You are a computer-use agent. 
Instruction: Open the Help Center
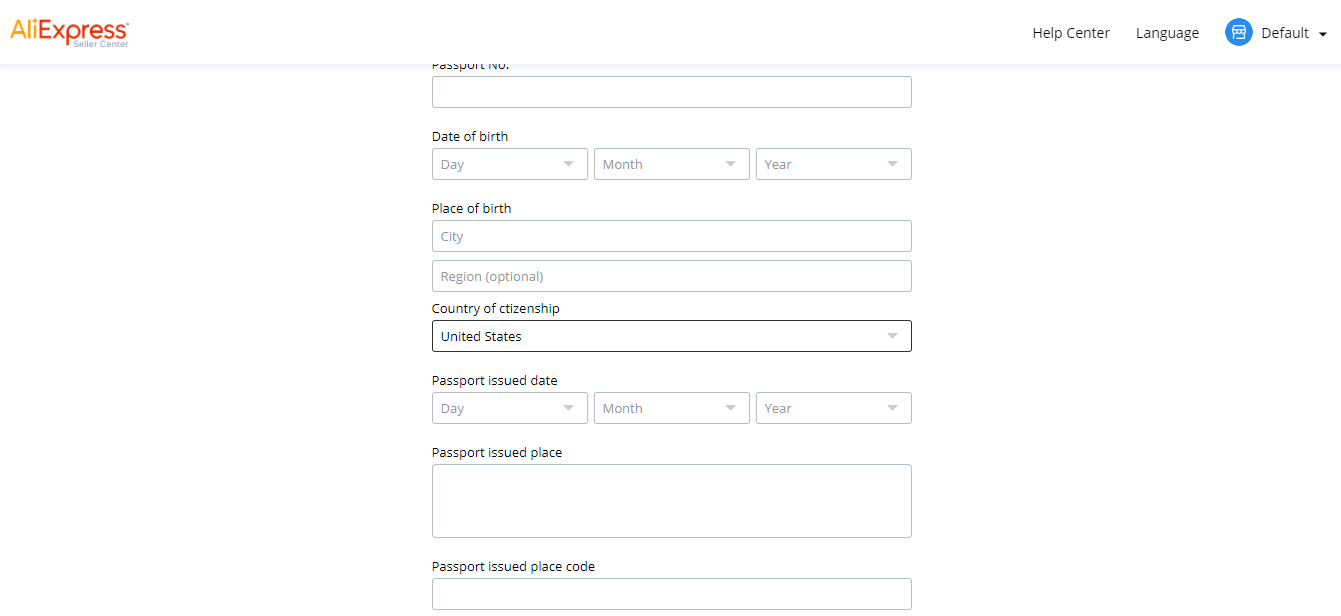pos(1070,32)
